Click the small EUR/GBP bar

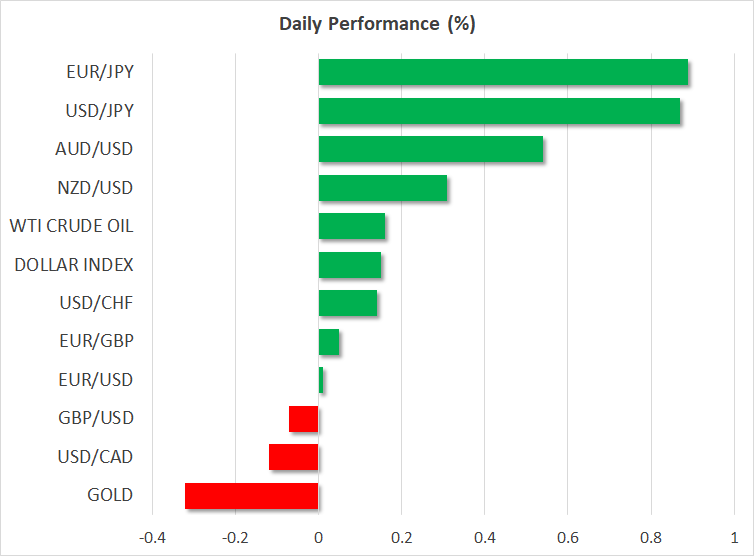pyautogui.click(x=329, y=342)
